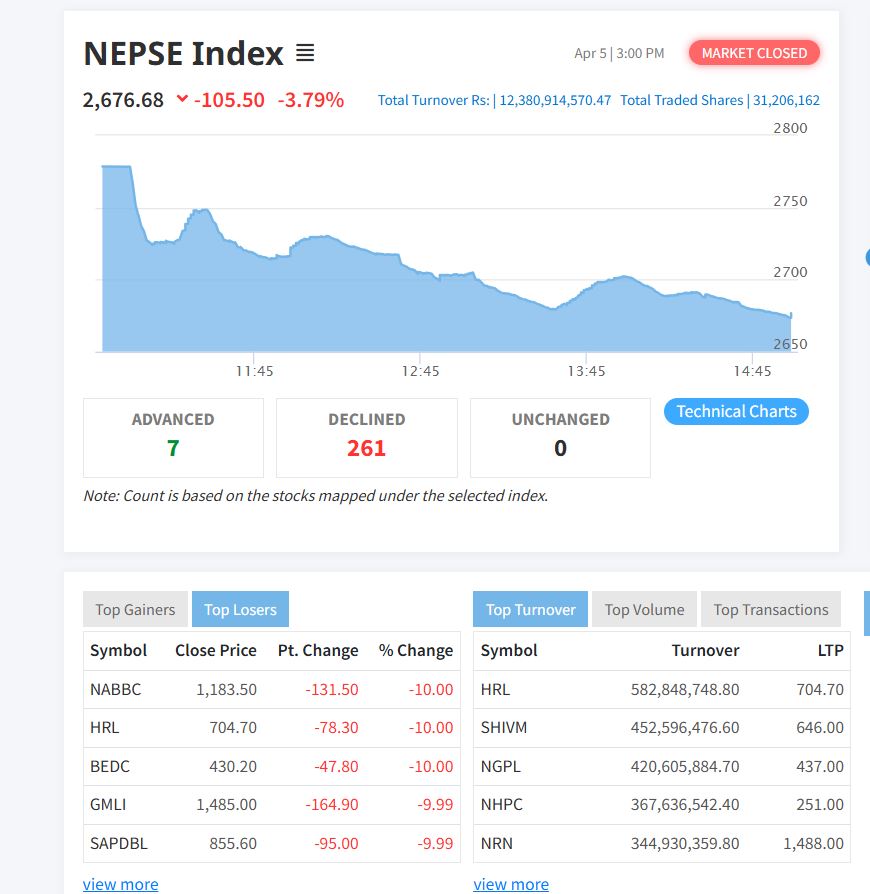Click the red down arrow next to -105.50
The image size is (870, 894).
[x=181, y=99]
